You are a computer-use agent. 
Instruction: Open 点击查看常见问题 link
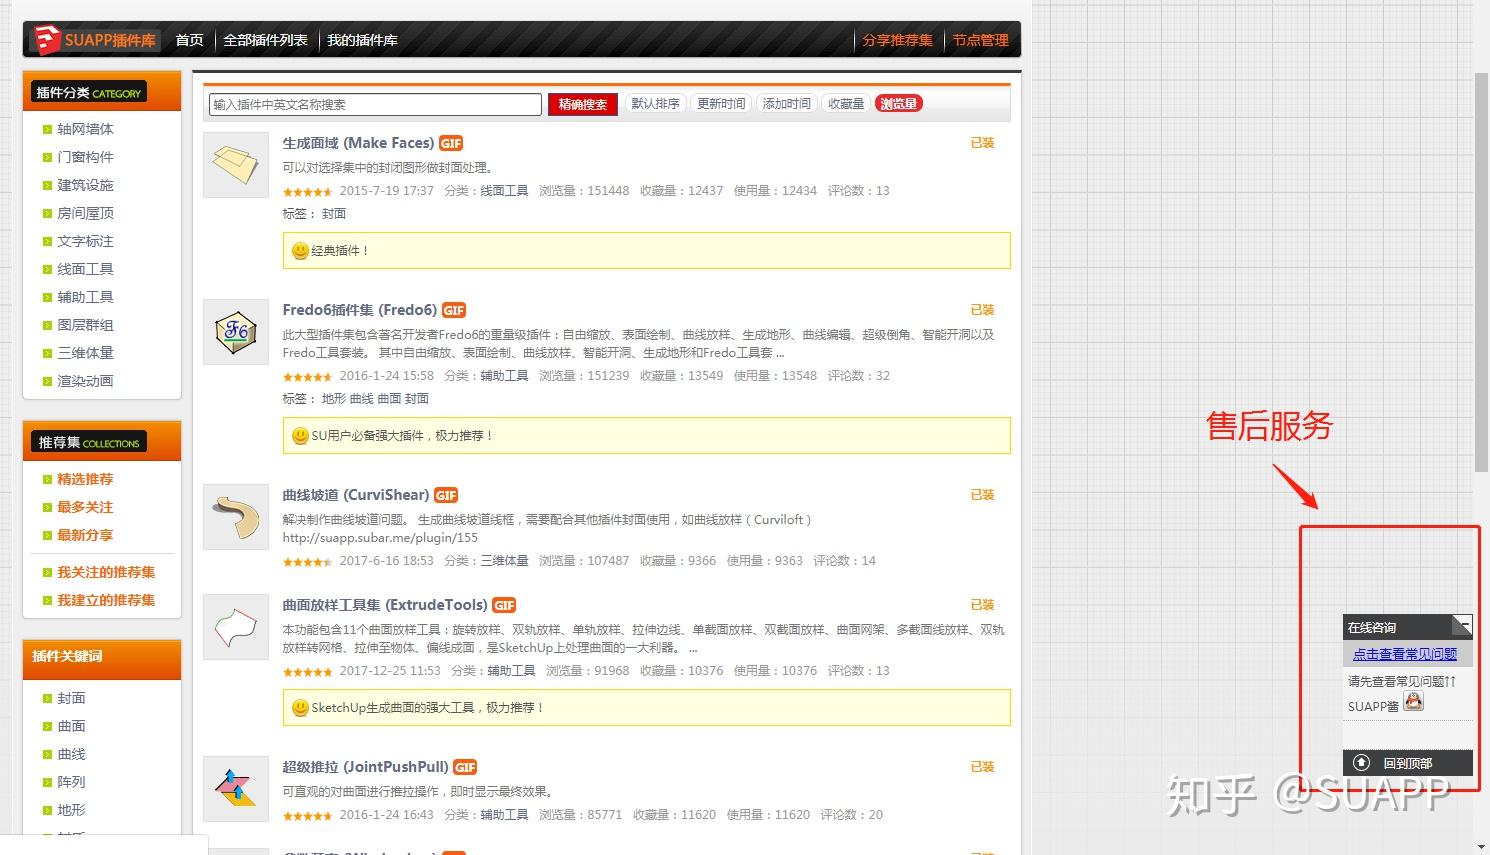[x=1405, y=654]
